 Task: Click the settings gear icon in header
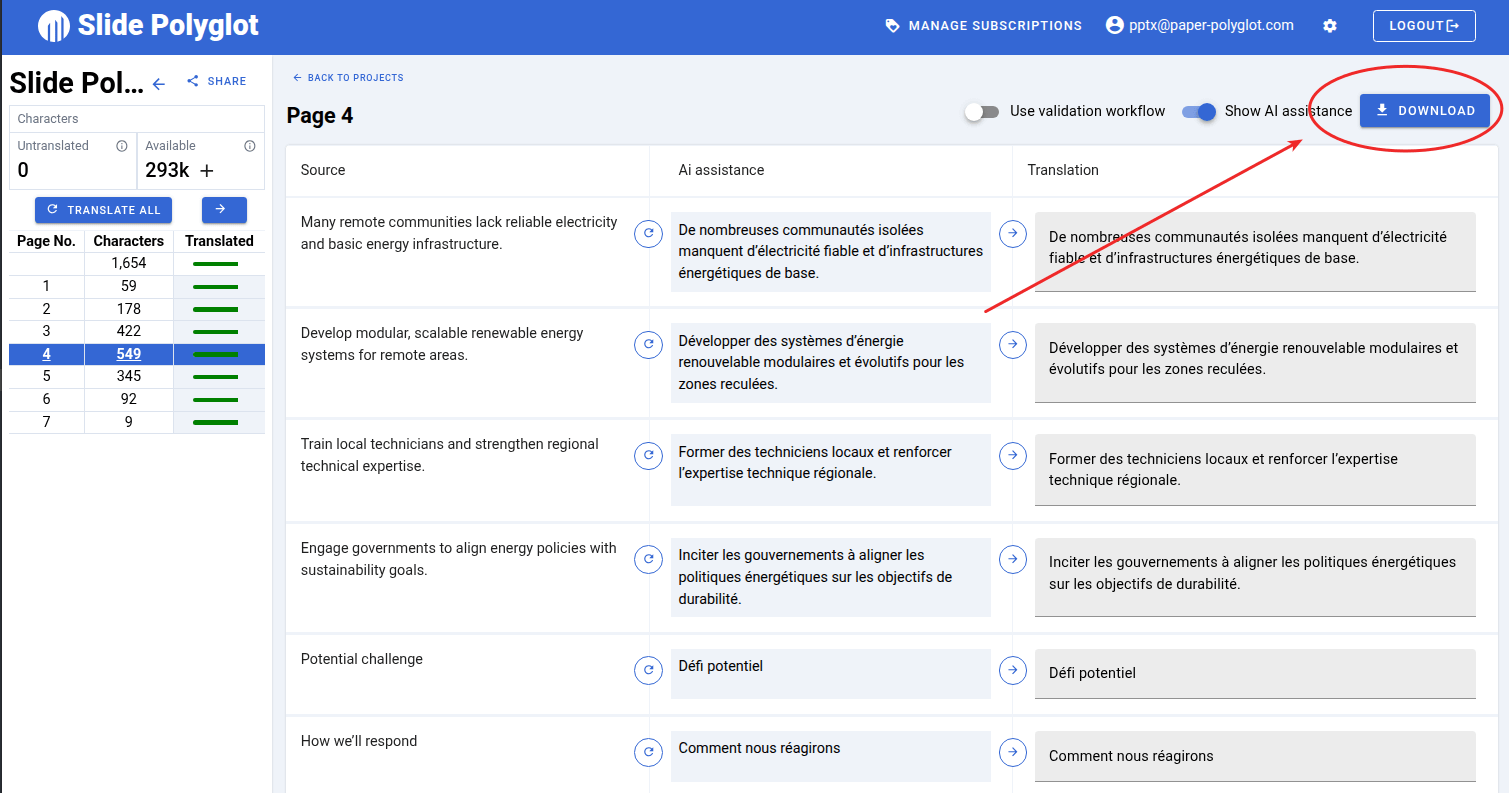tap(1329, 26)
